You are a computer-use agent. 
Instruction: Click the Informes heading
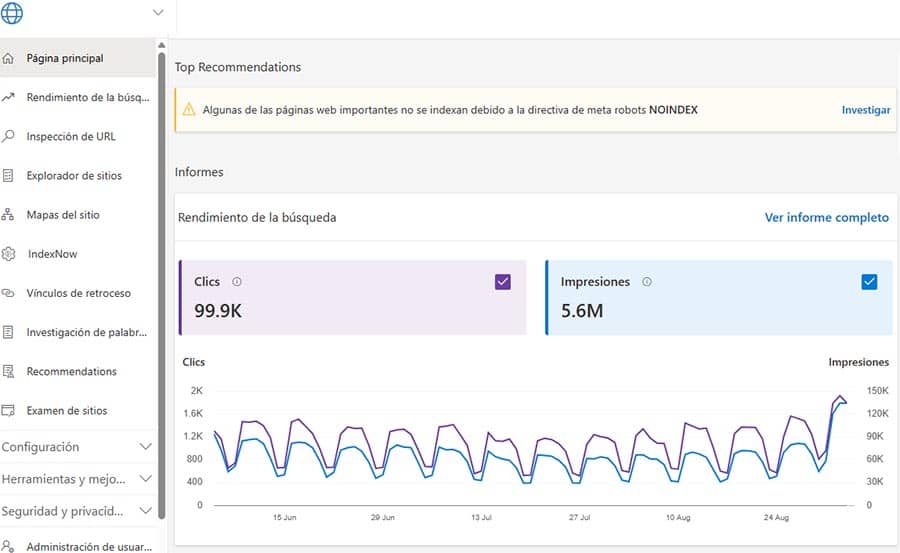tap(199, 172)
